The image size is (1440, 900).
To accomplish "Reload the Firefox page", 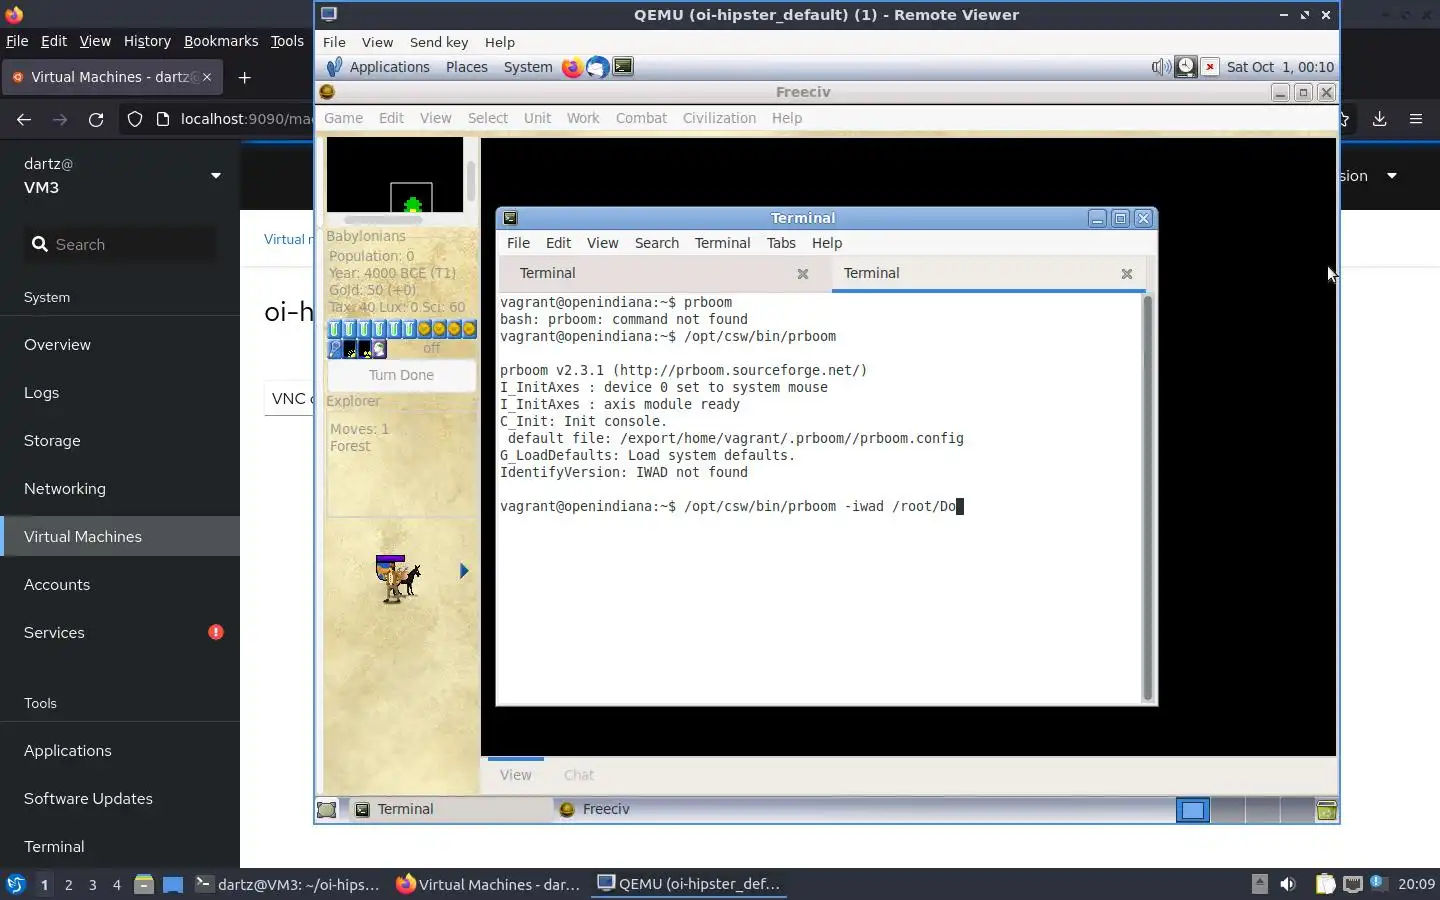I will pos(96,119).
